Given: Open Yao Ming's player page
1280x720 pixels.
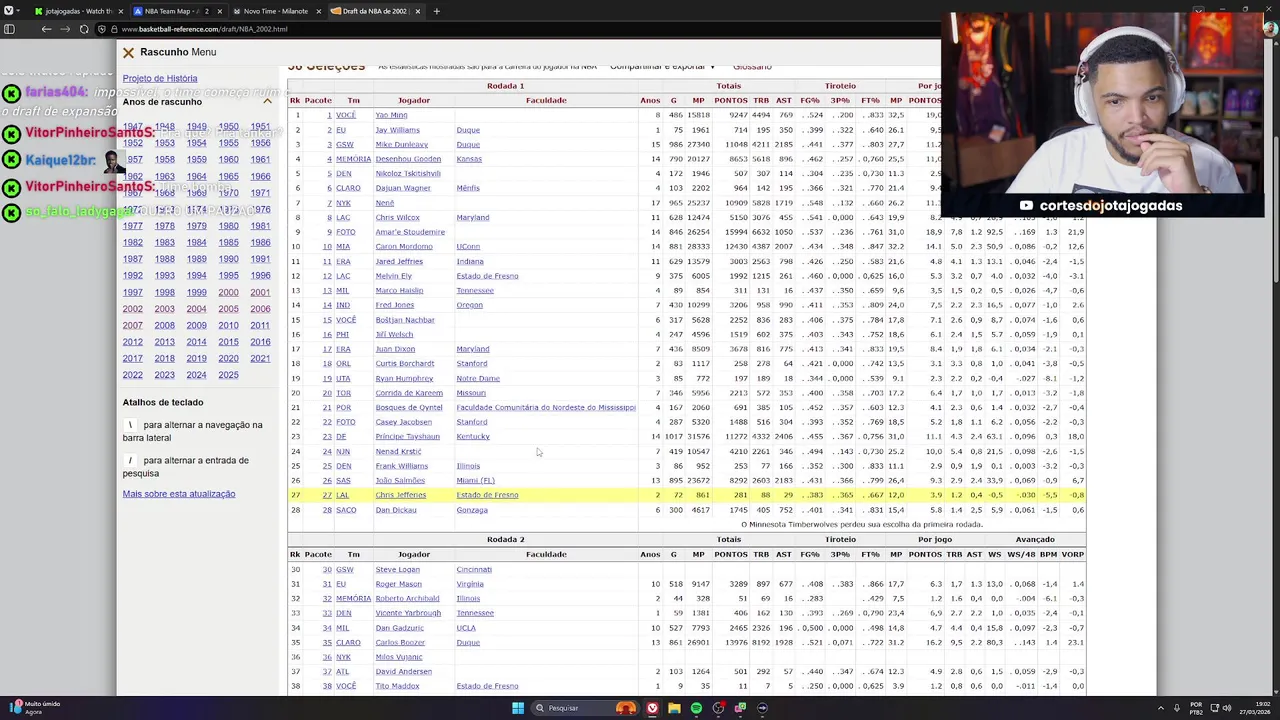Looking at the screenshot, I should (x=391, y=115).
